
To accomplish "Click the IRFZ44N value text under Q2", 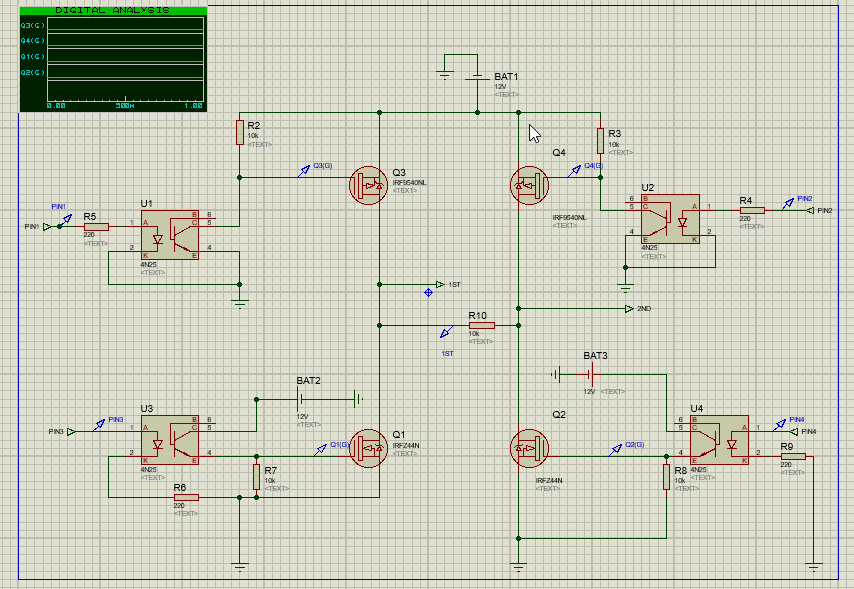I will point(548,481).
